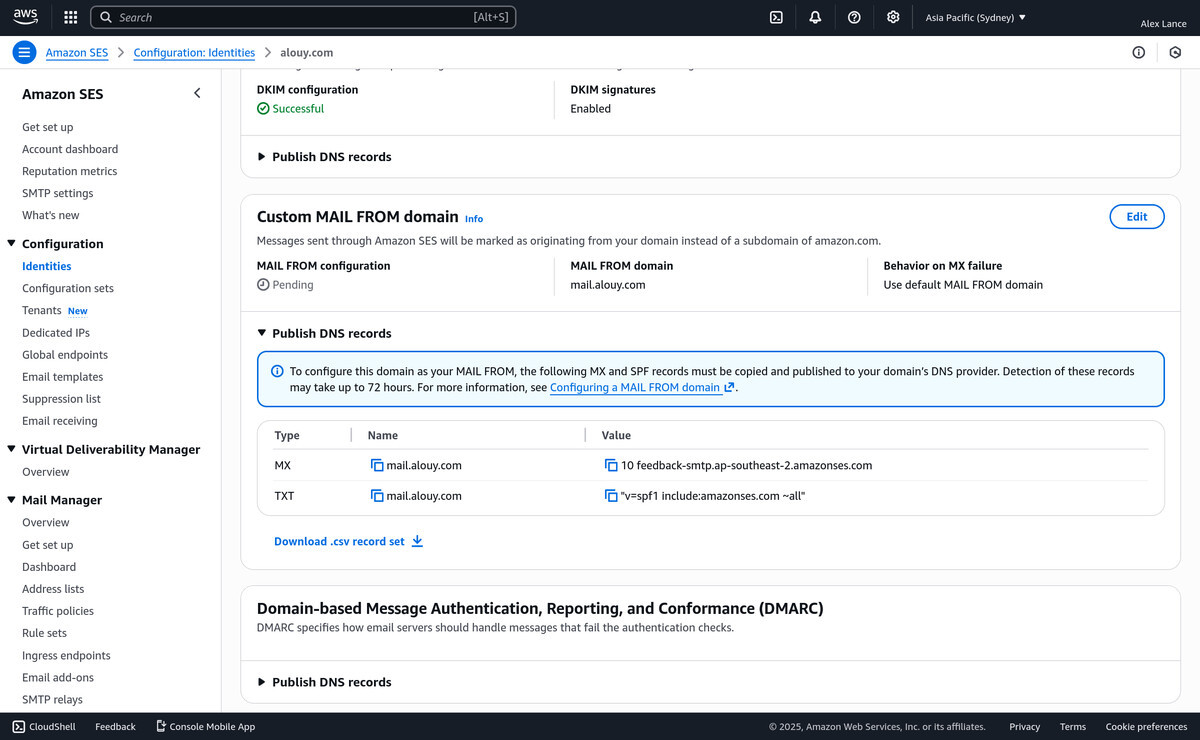Copy the SPF TXT record value
Screen dimensions: 1200x740
pyautogui.click(x=611, y=496)
